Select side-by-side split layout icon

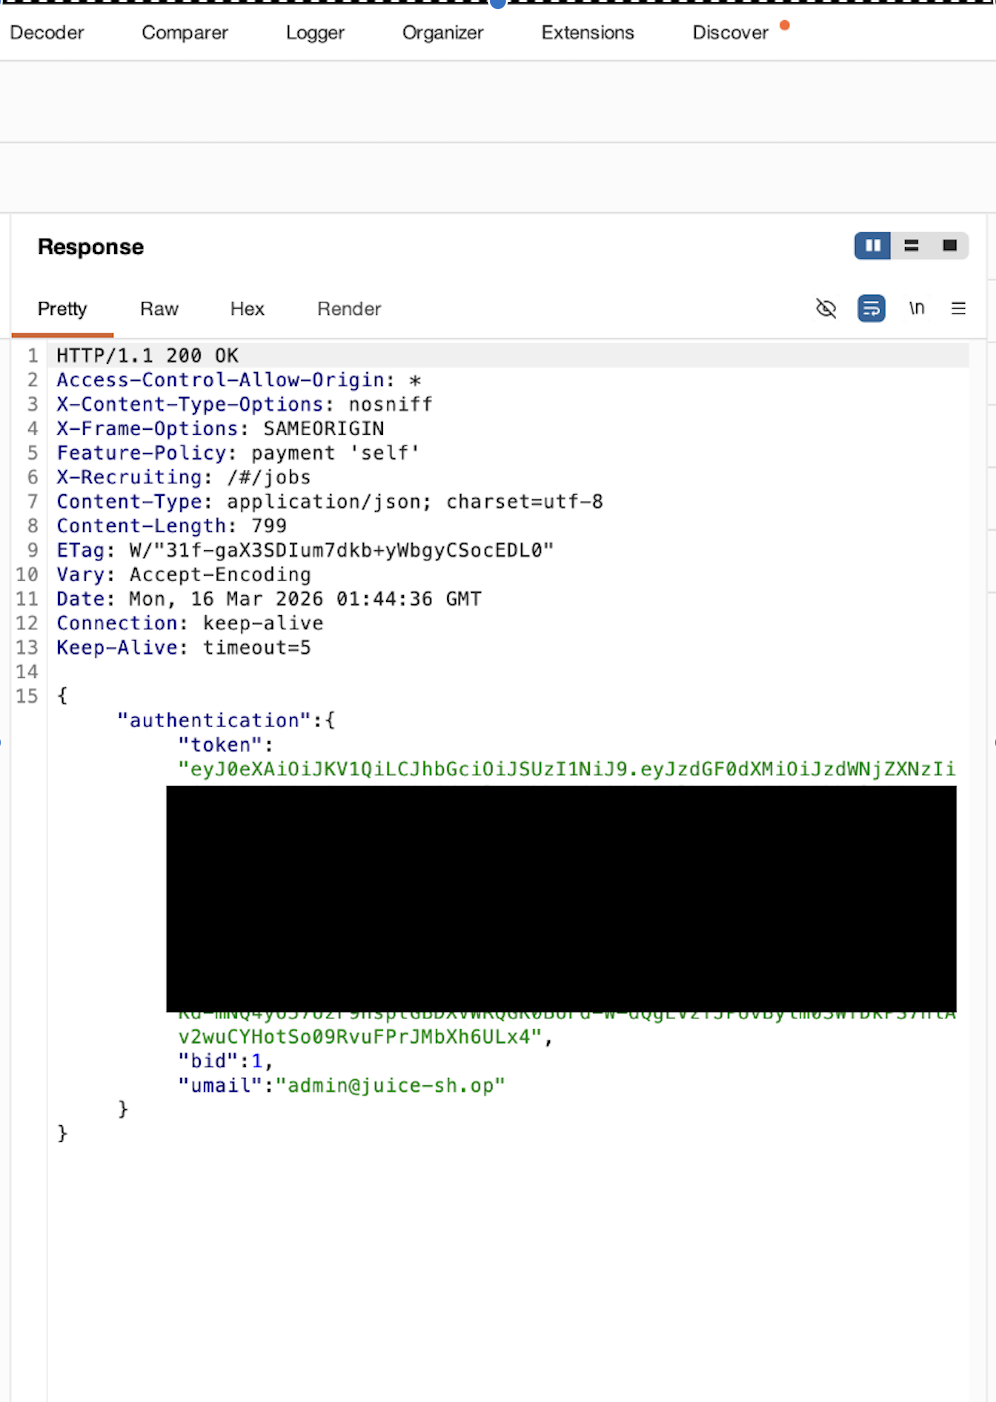(873, 245)
